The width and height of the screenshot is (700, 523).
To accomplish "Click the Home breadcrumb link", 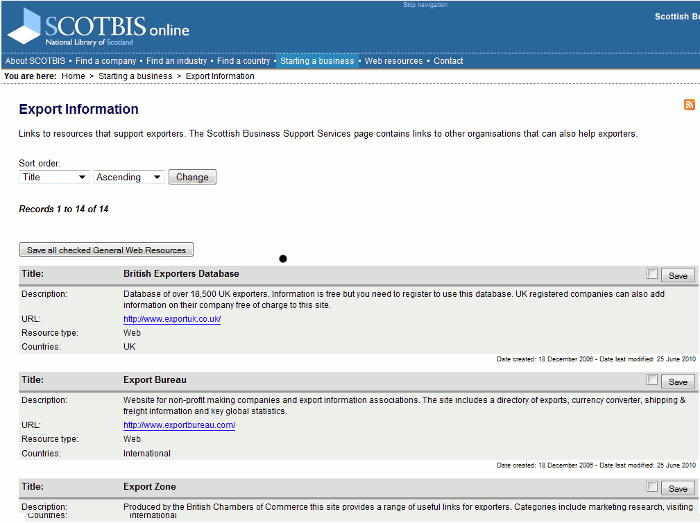I will coord(73,76).
